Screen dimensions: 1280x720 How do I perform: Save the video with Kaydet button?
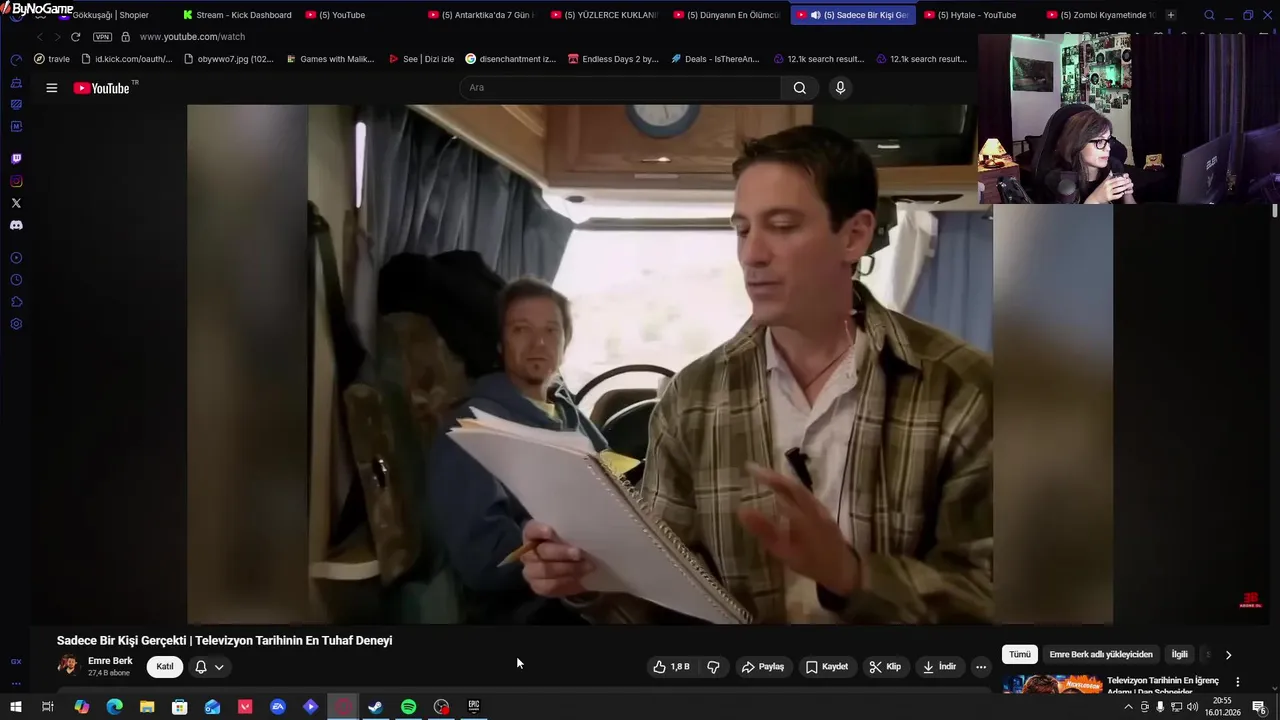[826, 667]
